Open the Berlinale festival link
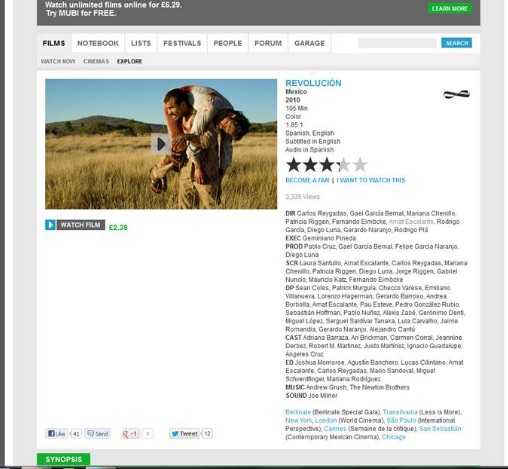508x469 pixels. 298,412
